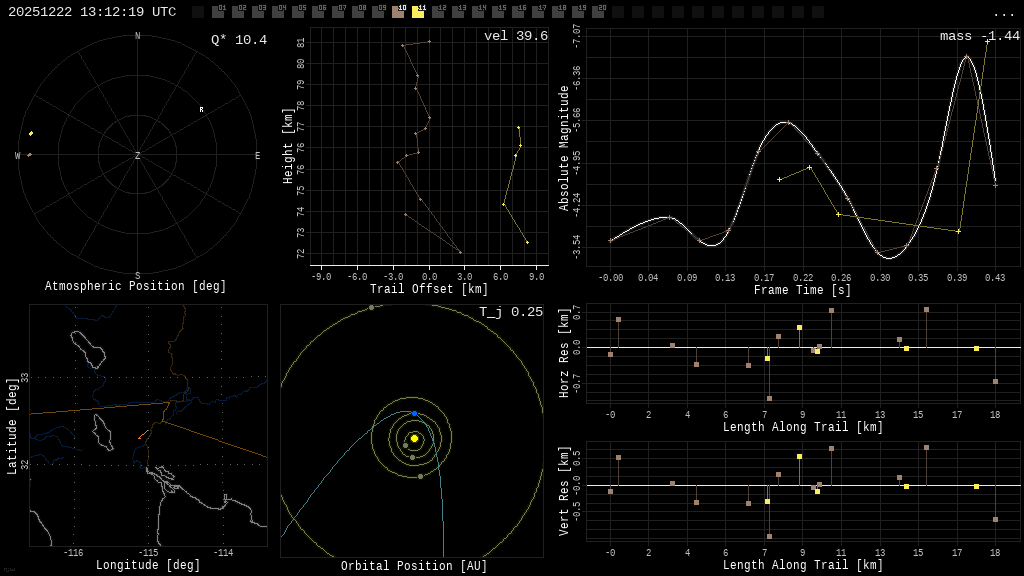Select station square labeled 05

pyautogui.click(x=298, y=12)
